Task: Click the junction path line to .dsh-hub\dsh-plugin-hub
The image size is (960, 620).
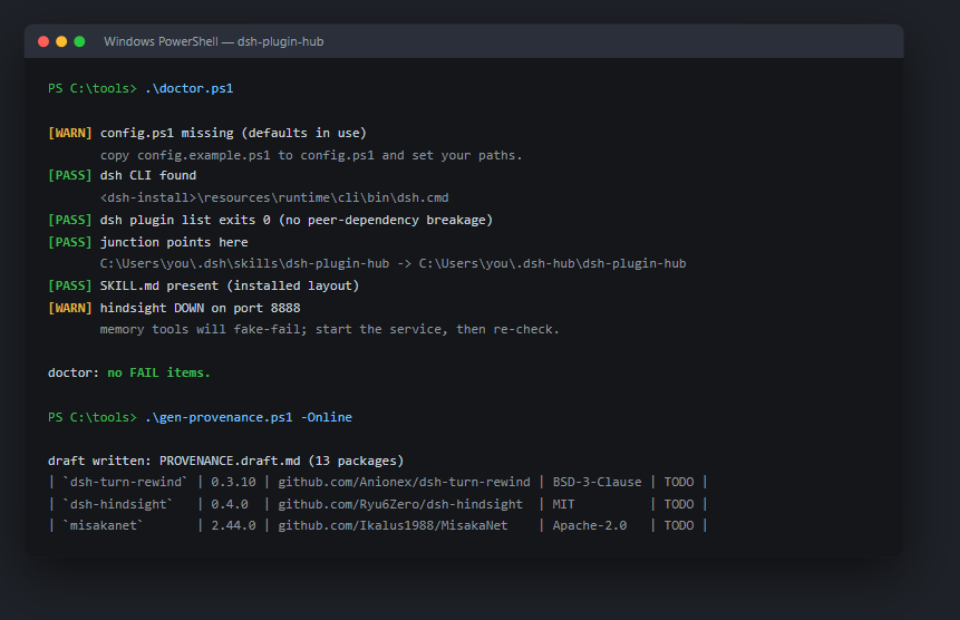Action: [393, 263]
